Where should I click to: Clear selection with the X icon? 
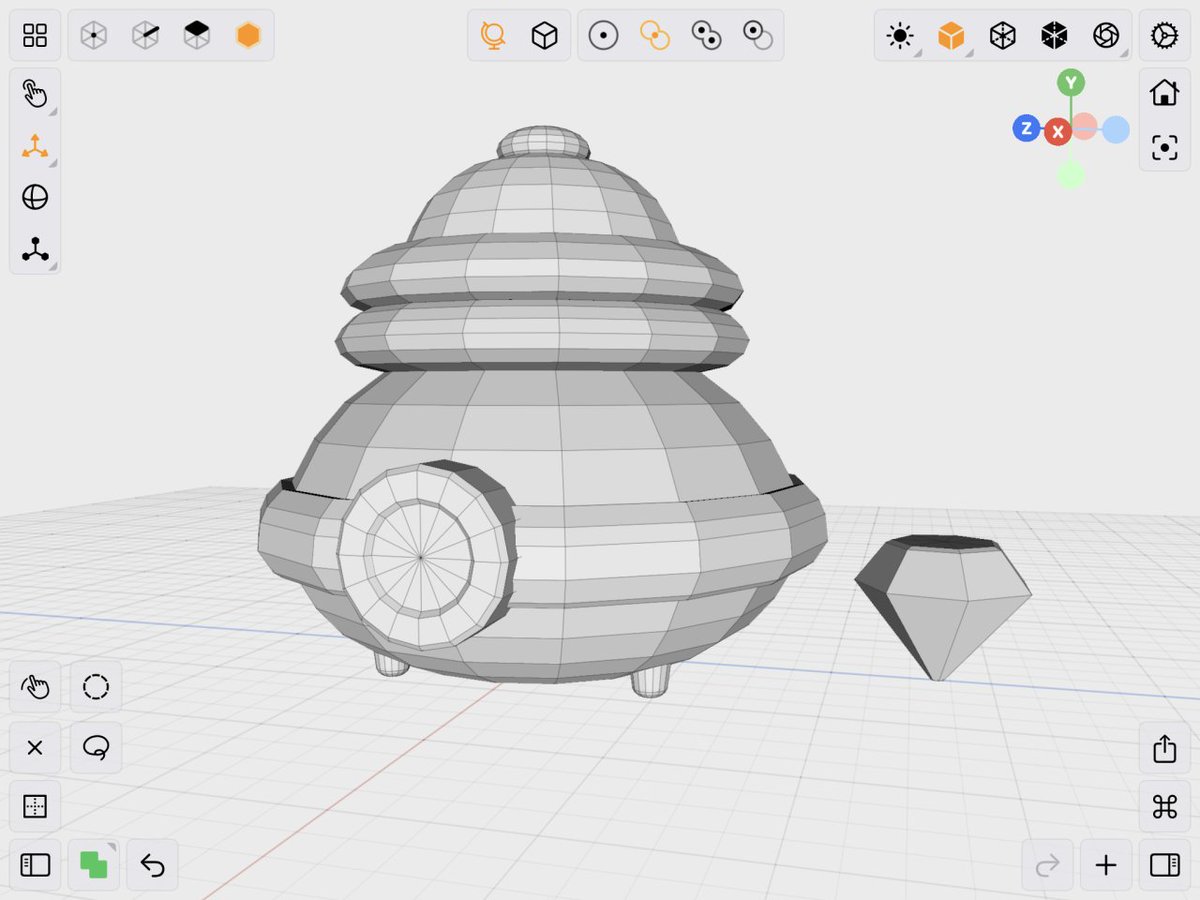(x=35, y=747)
